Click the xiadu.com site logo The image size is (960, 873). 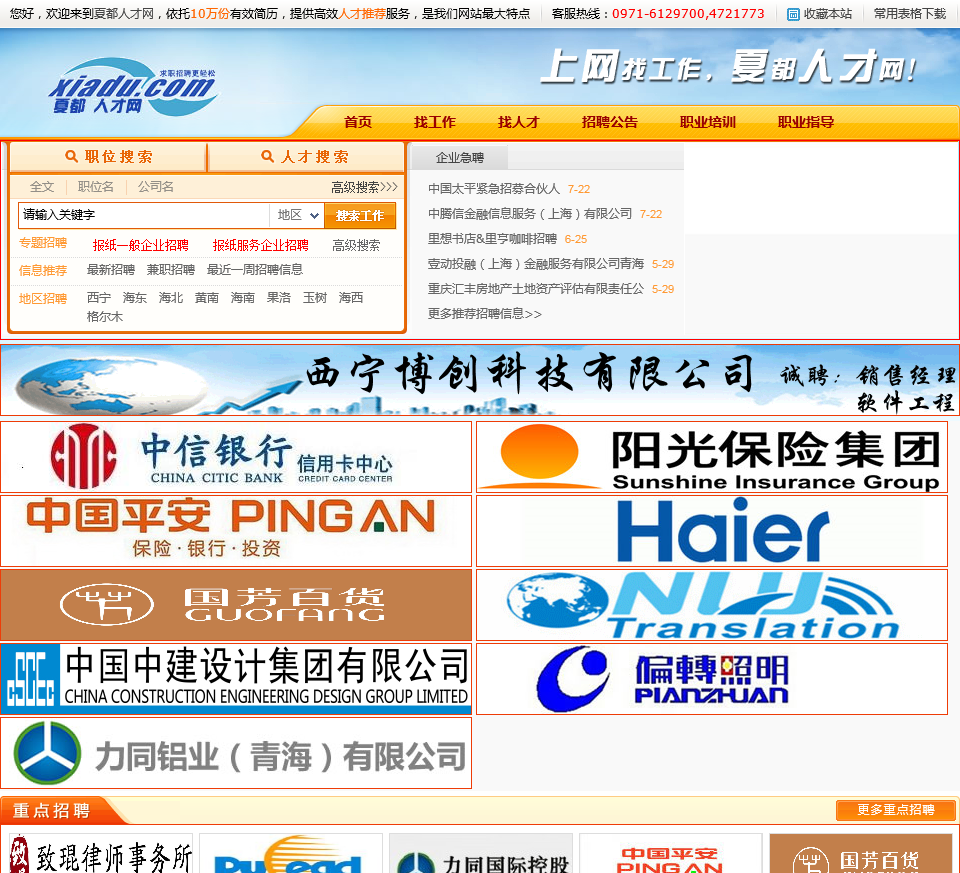(133, 87)
